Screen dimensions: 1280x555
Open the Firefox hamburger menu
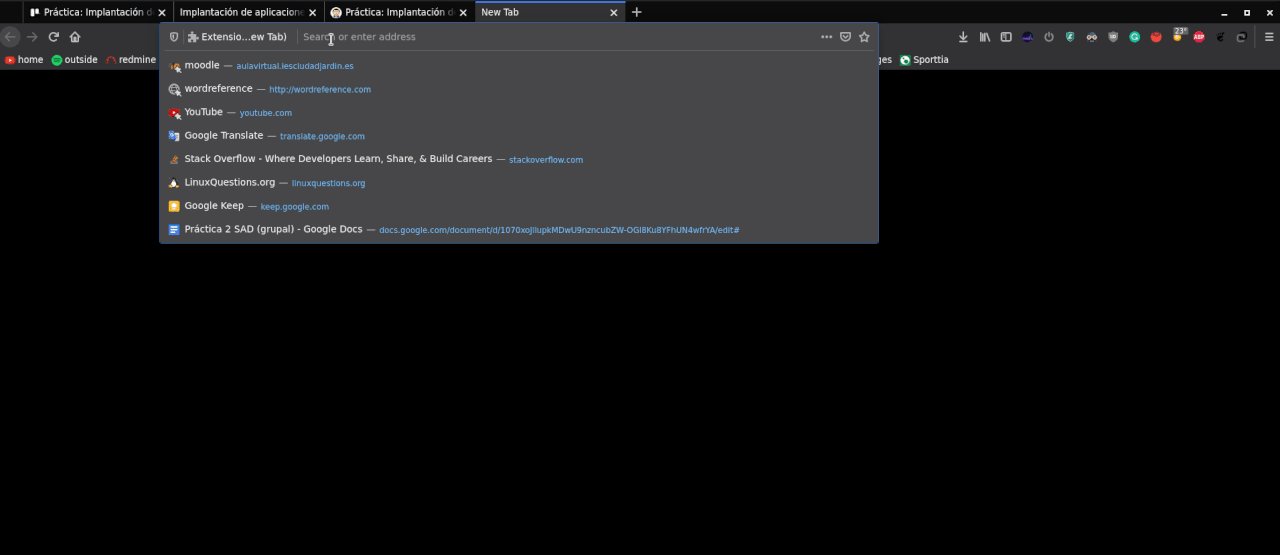(1269, 37)
